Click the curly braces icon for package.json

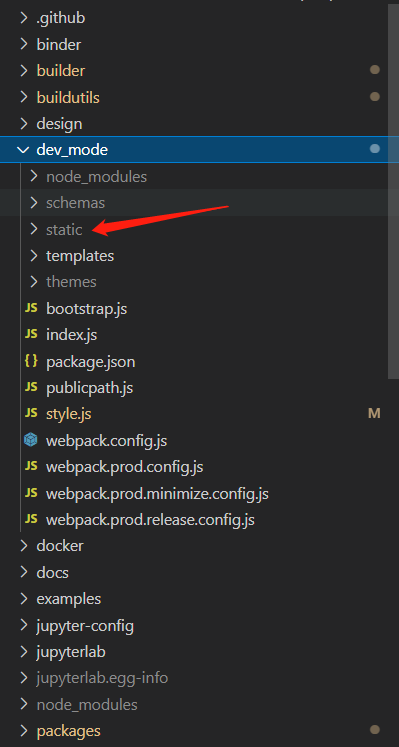[x=31, y=361]
